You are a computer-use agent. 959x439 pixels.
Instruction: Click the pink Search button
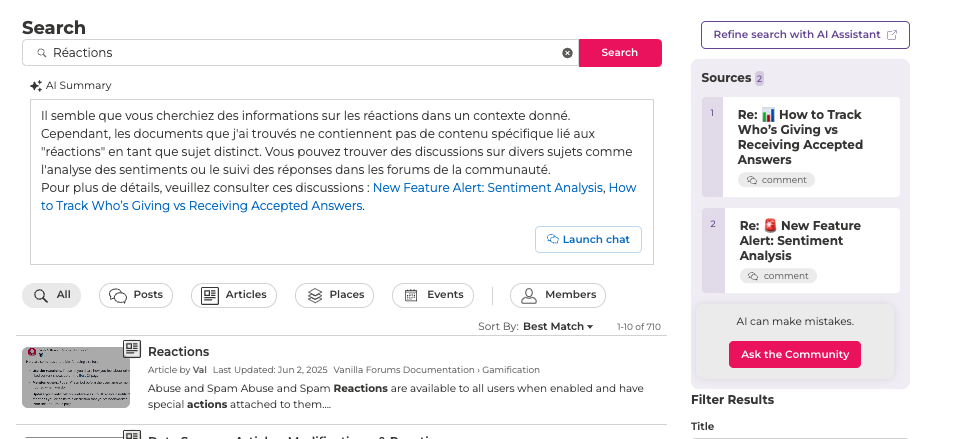tap(620, 53)
